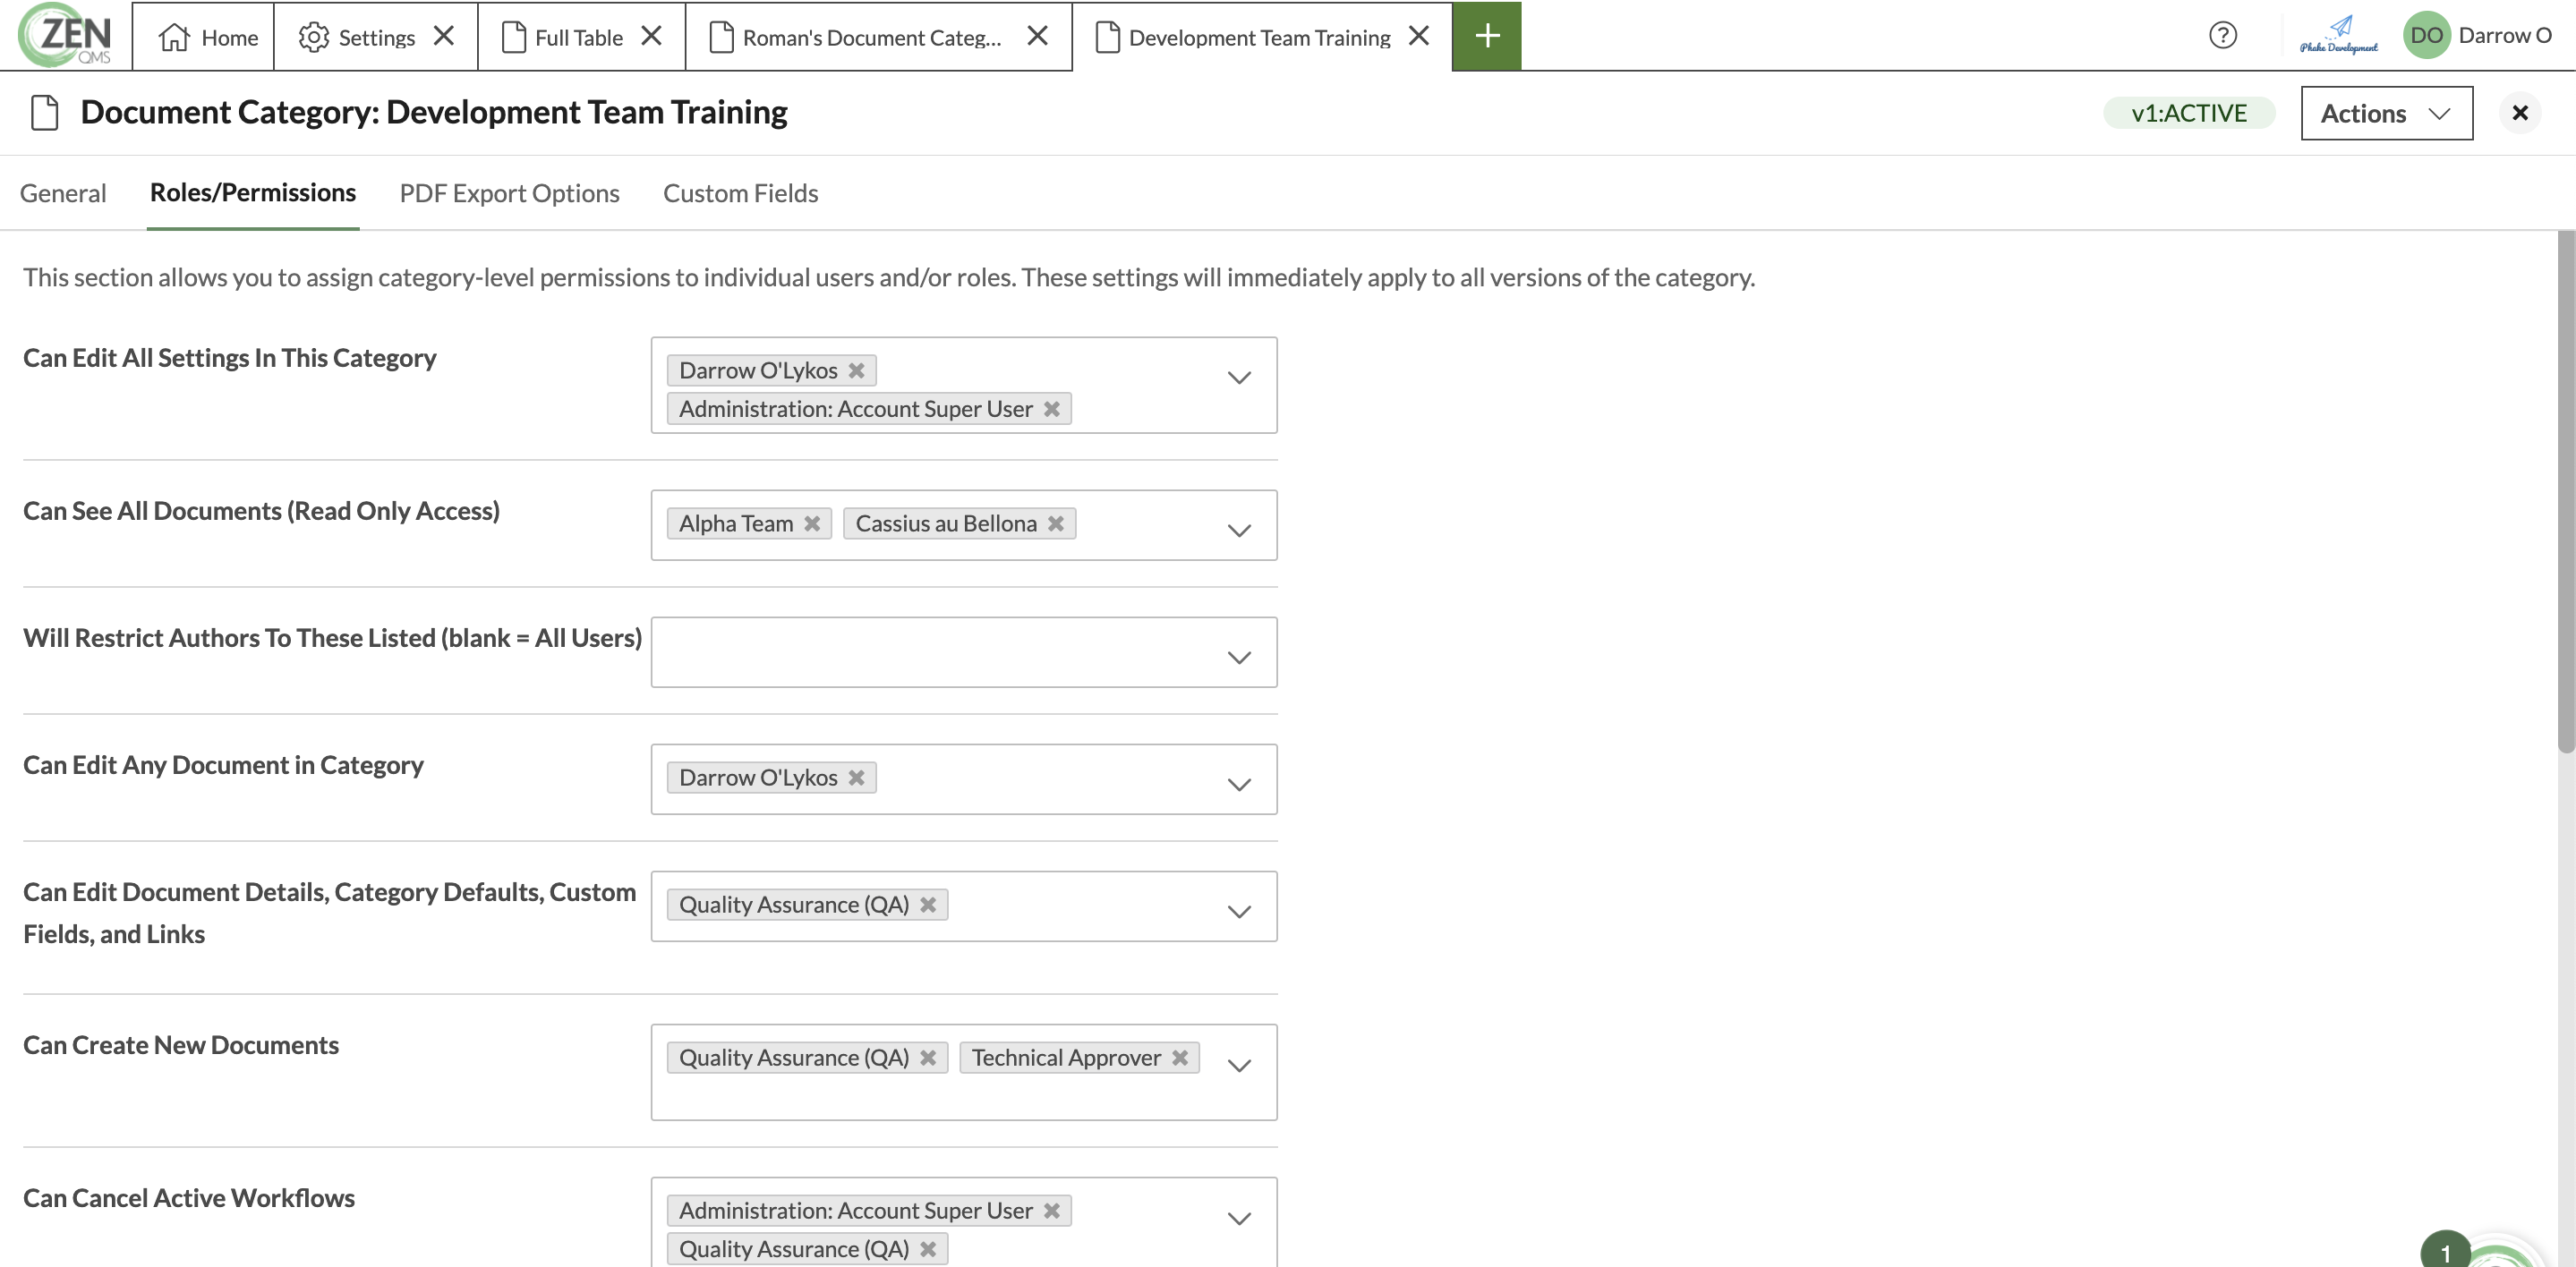Click the v1:ACTIVE status badge
2576x1267 pixels.
pos(2189,113)
